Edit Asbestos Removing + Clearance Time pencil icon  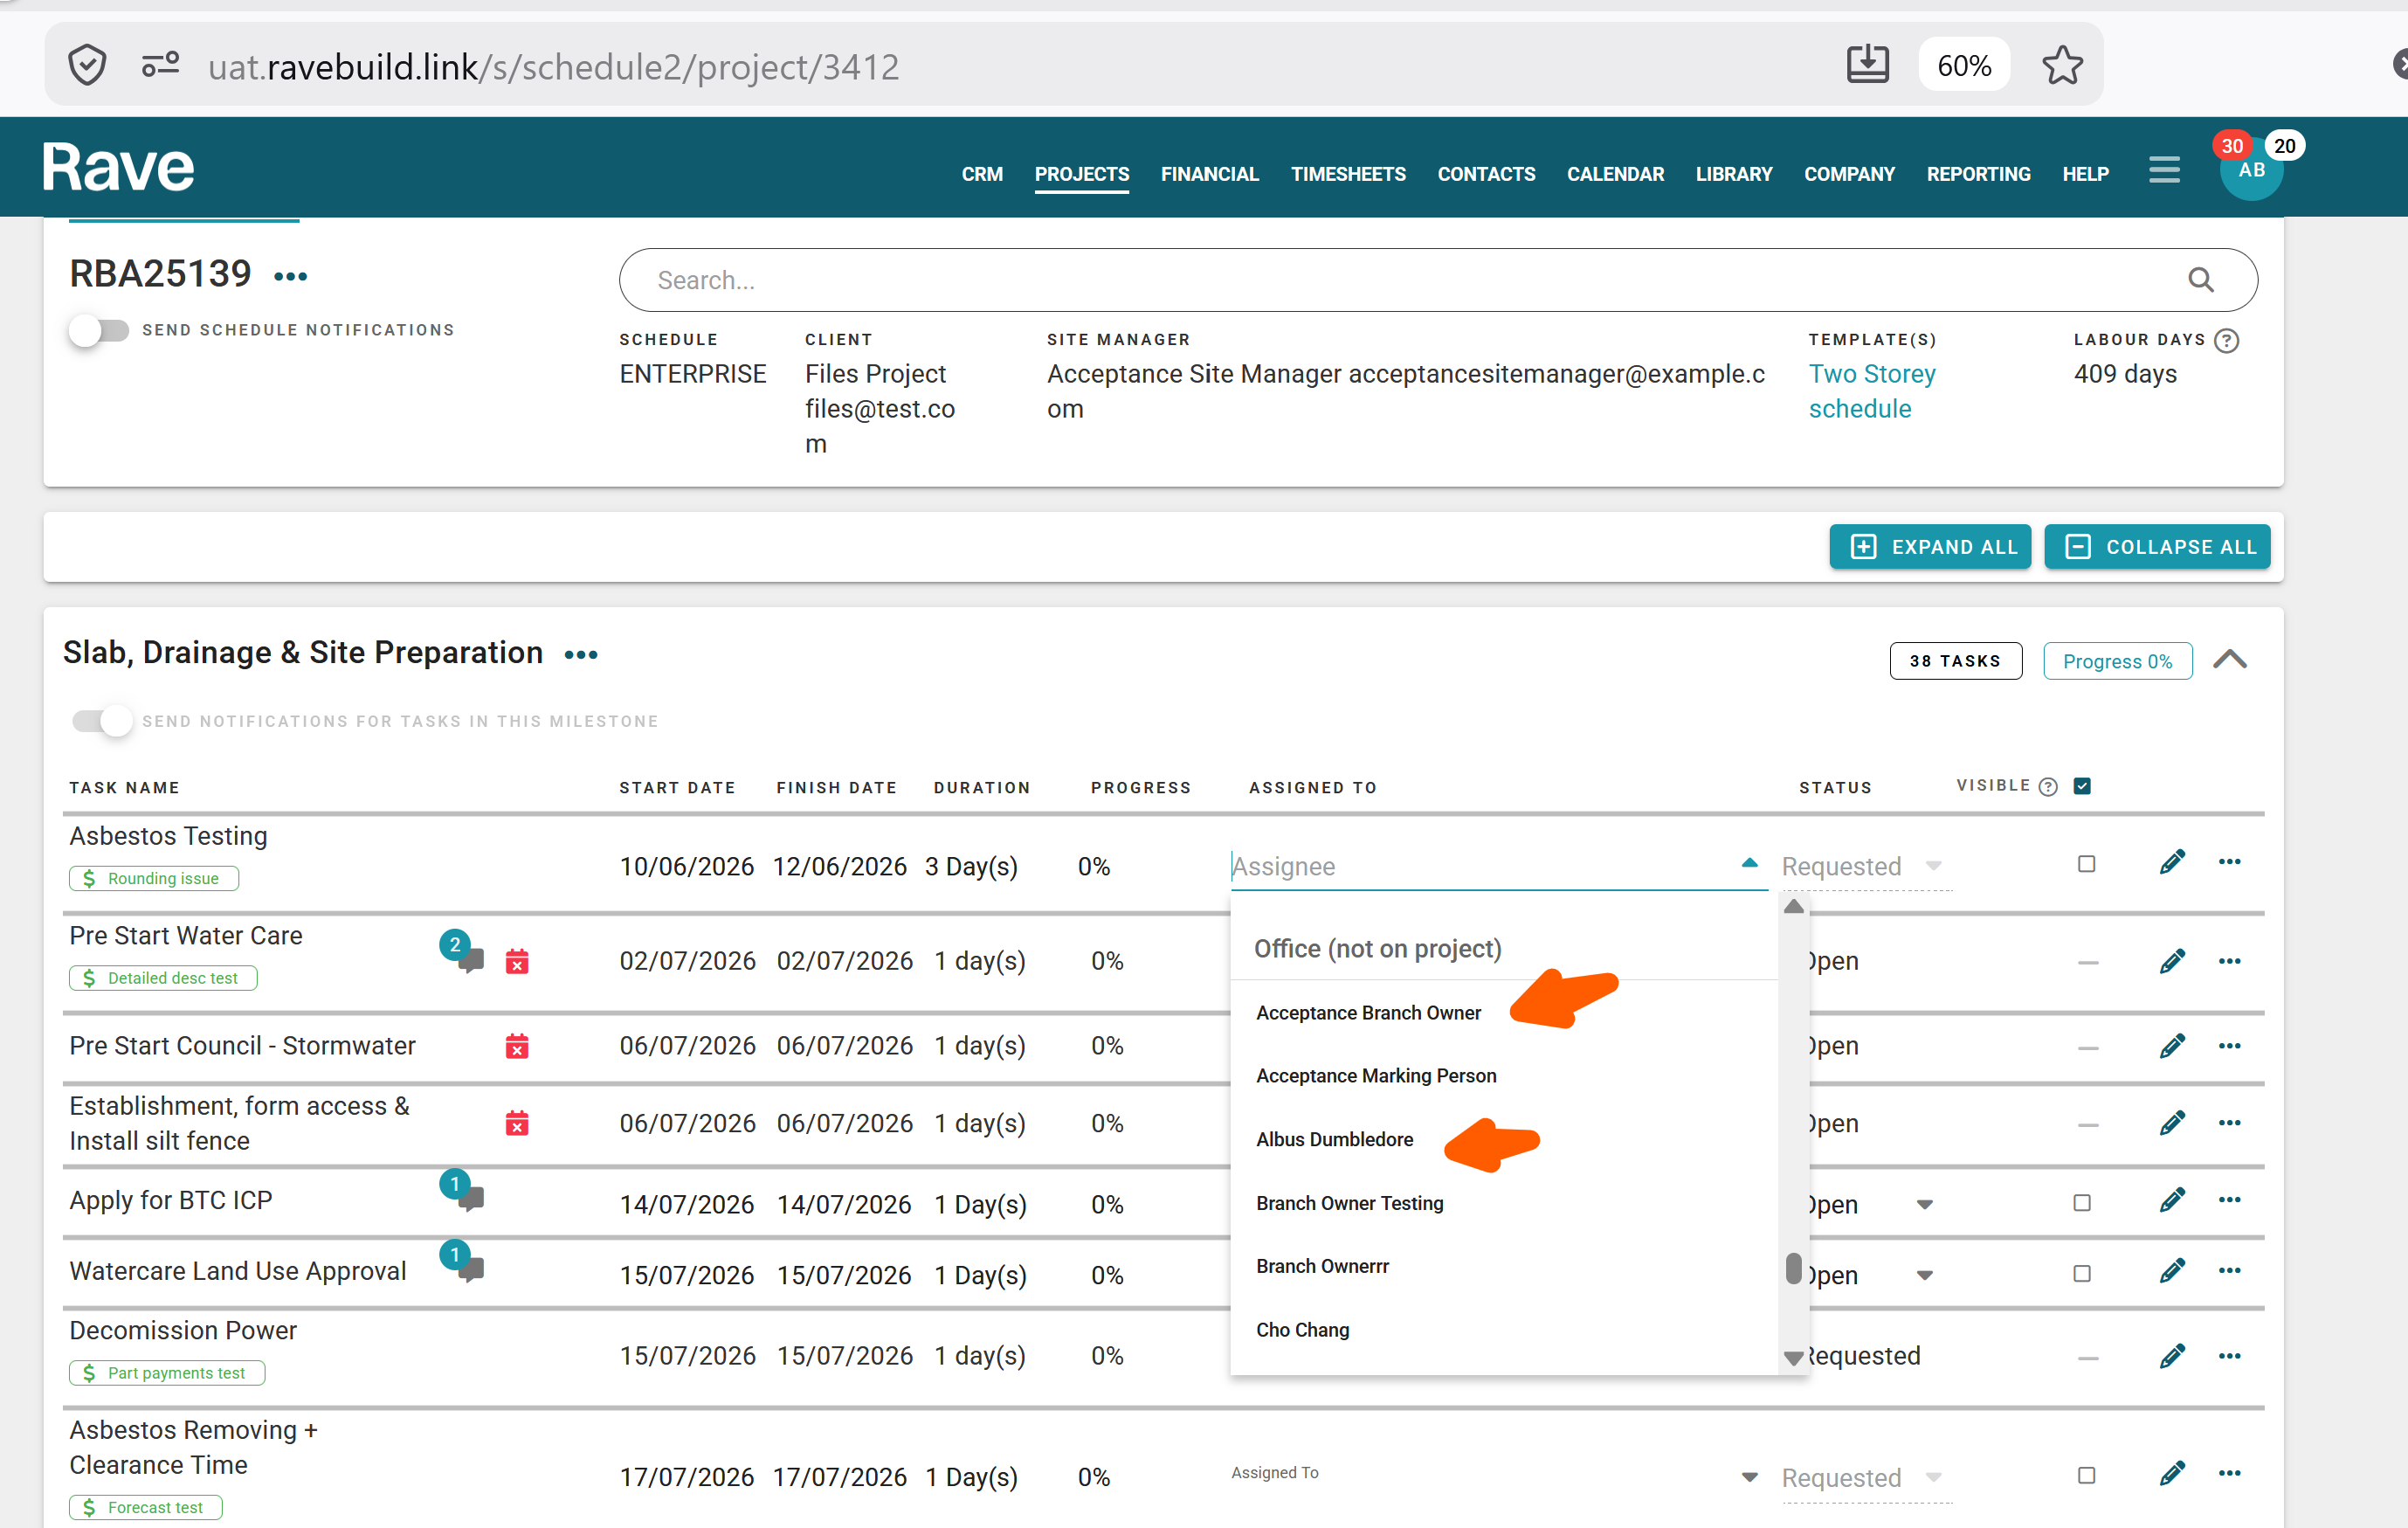[x=2172, y=1474]
